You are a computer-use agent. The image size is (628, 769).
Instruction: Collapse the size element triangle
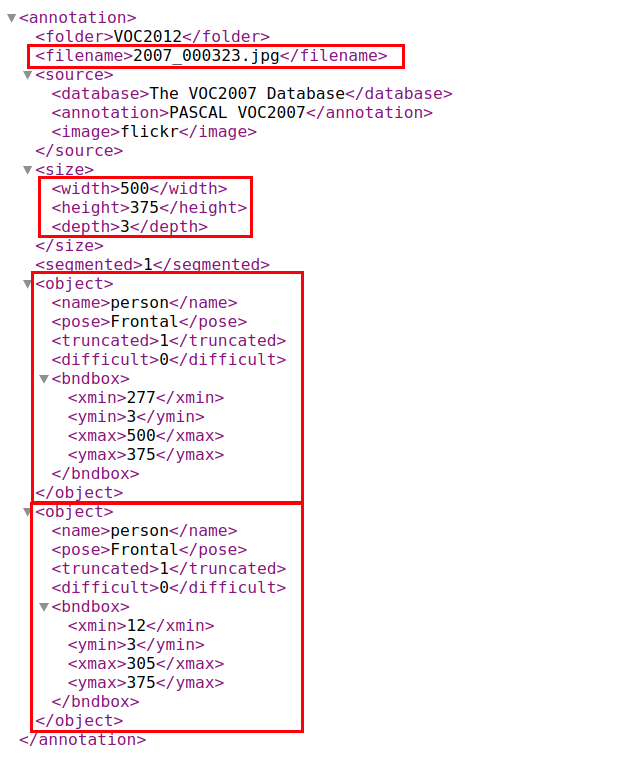[x=28, y=170]
